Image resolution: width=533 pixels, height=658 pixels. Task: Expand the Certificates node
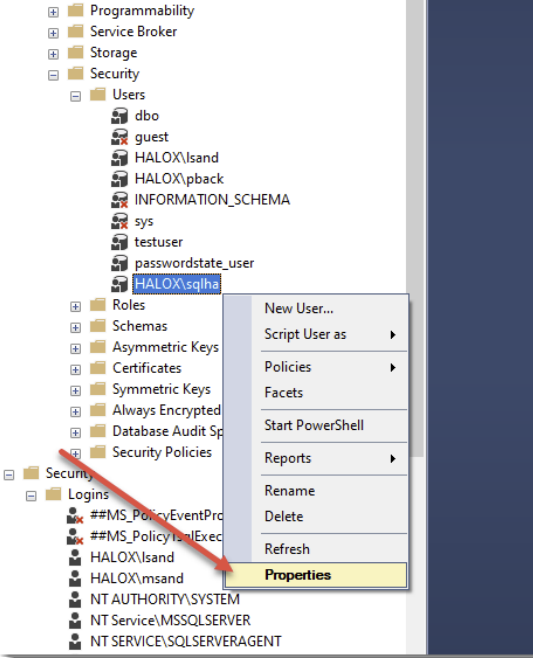click(x=76, y=370)
